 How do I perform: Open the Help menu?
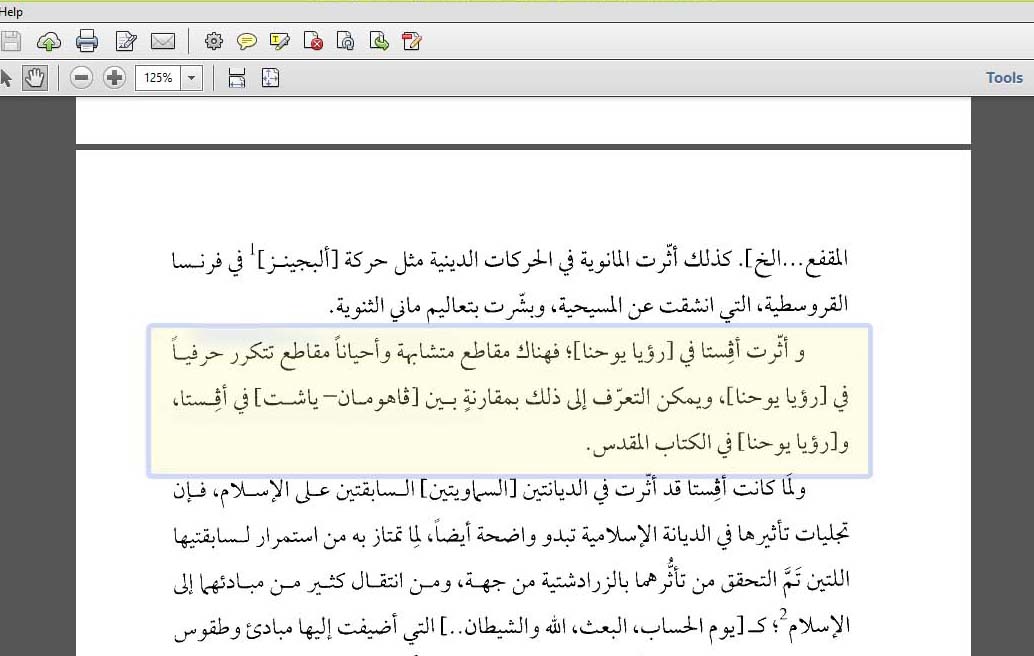pyautogui.click(x=11, y=12)
